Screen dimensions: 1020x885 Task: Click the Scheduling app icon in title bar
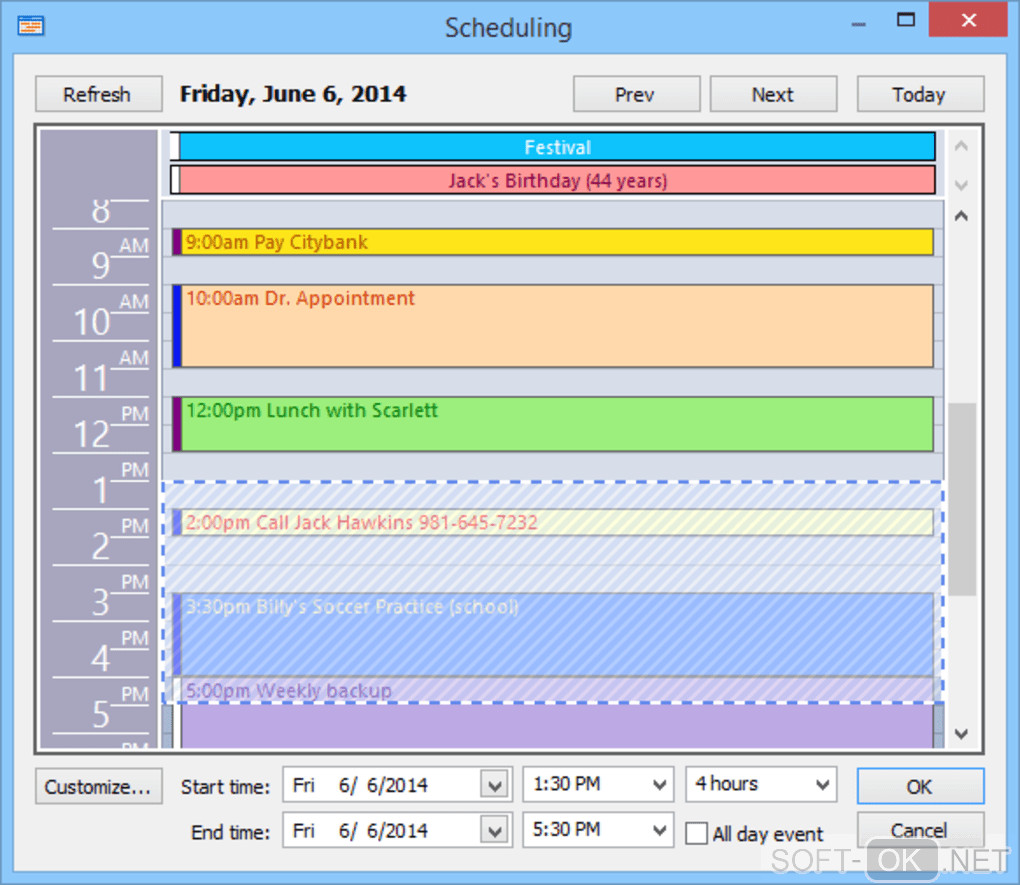coord(31,26)
